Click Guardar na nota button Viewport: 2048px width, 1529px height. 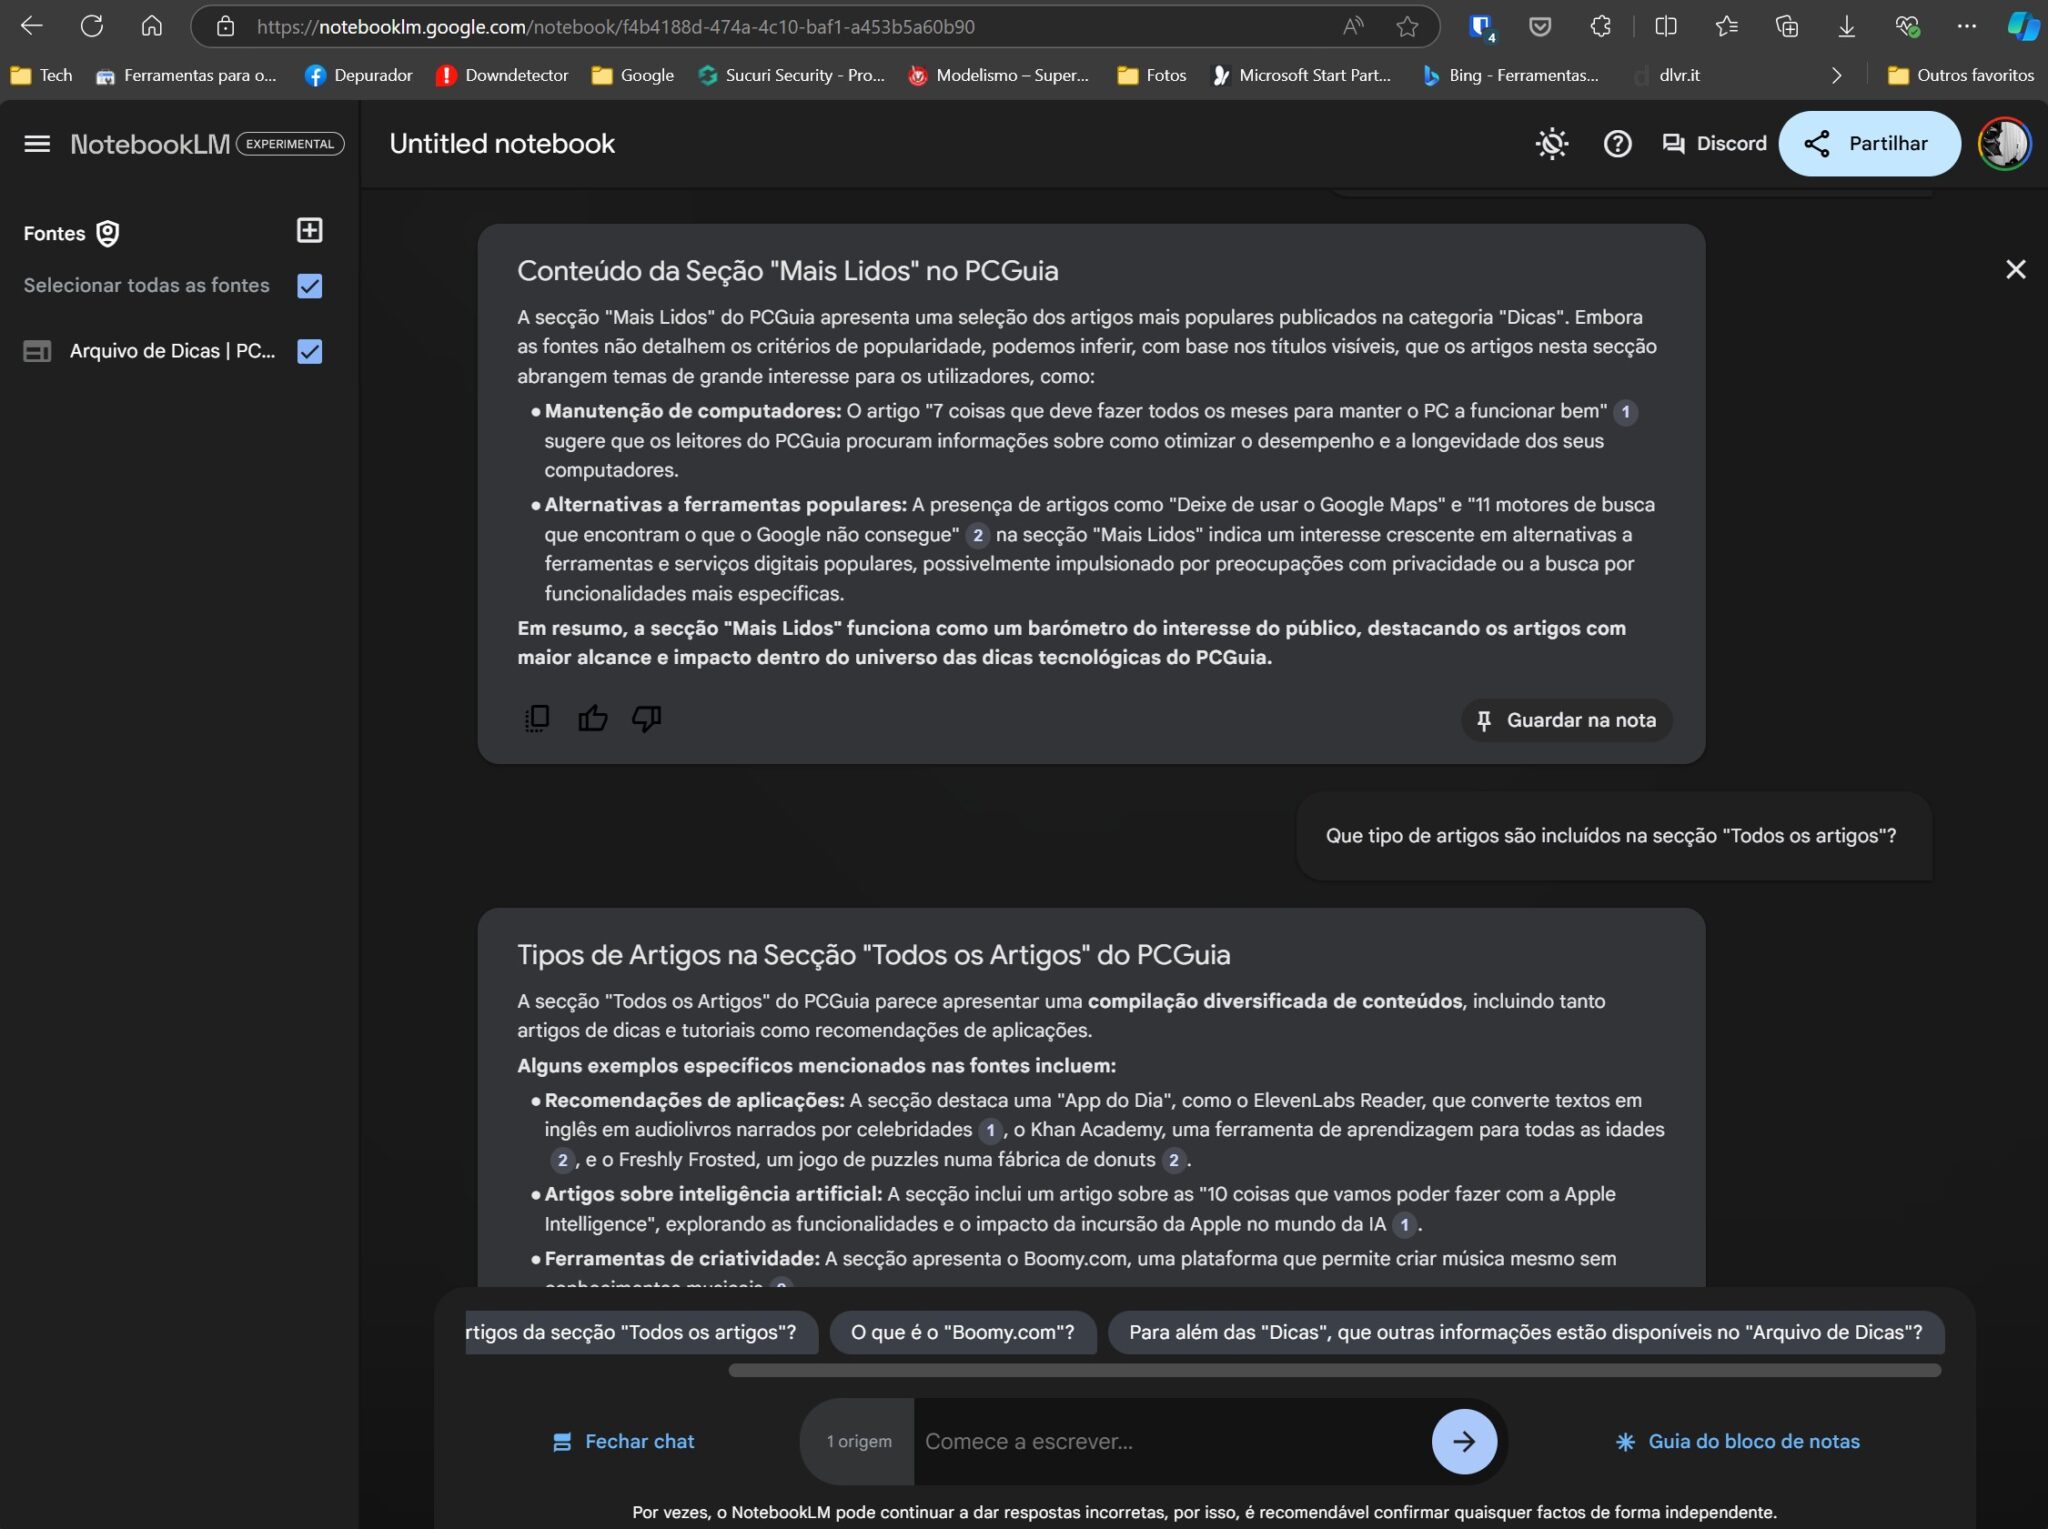click(x=1566, y=720)
